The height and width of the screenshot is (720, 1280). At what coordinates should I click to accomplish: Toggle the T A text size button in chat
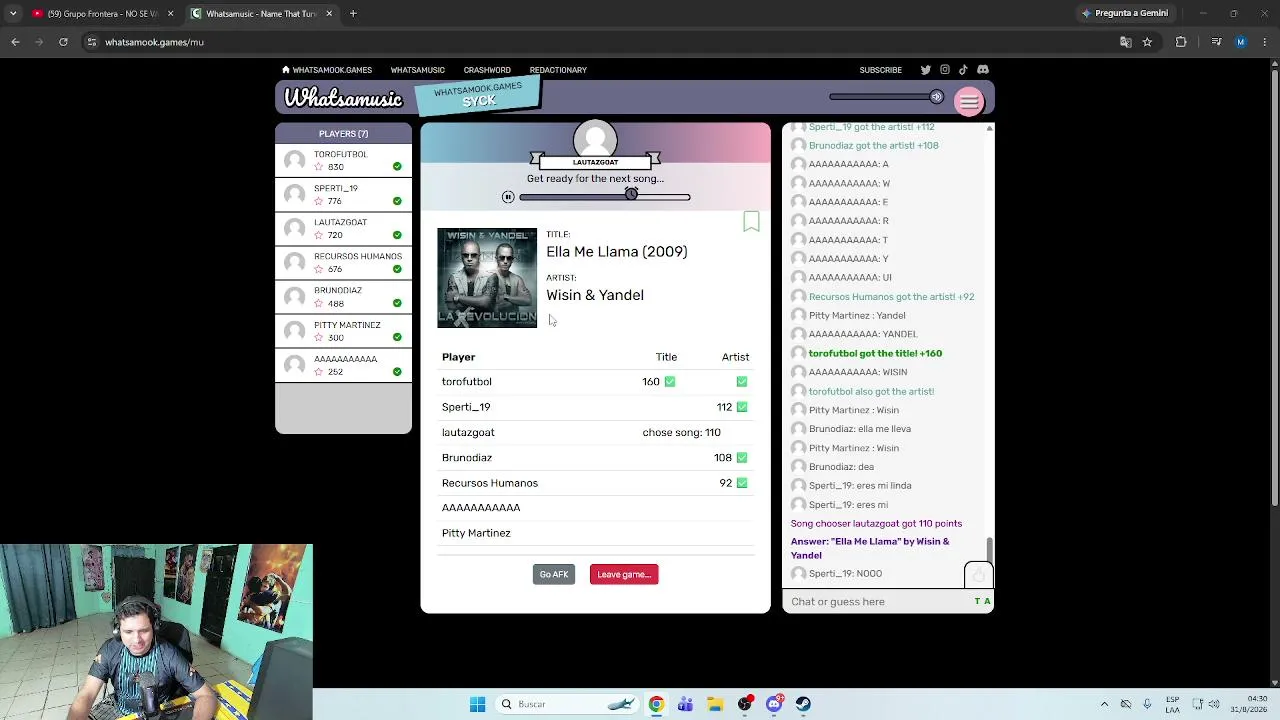click(x=983, y=601)
